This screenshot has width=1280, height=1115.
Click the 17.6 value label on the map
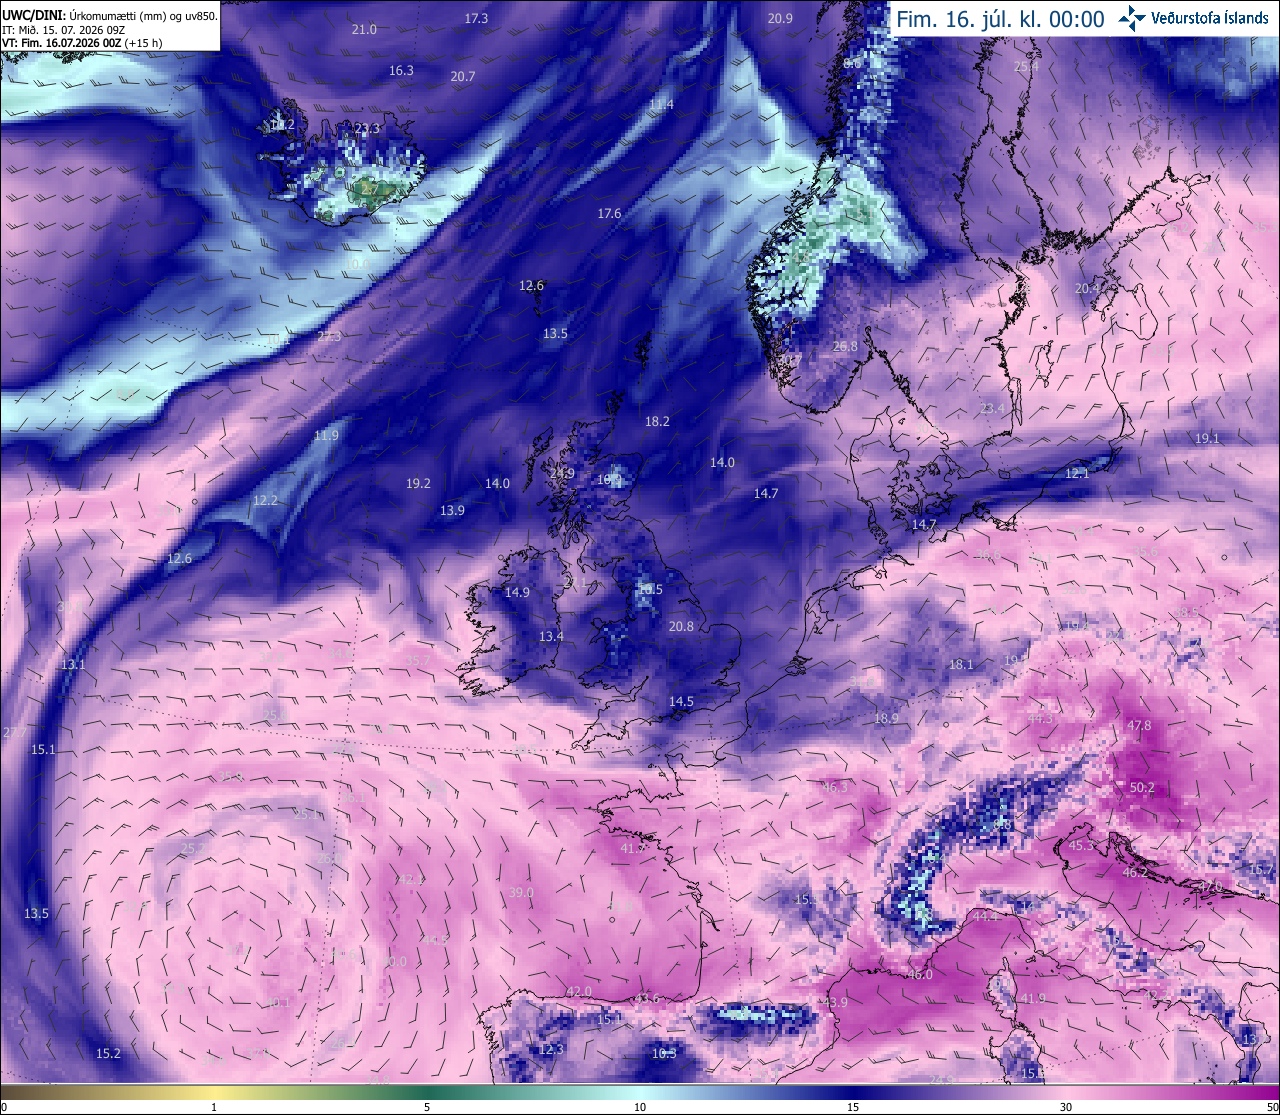point(610,214)
